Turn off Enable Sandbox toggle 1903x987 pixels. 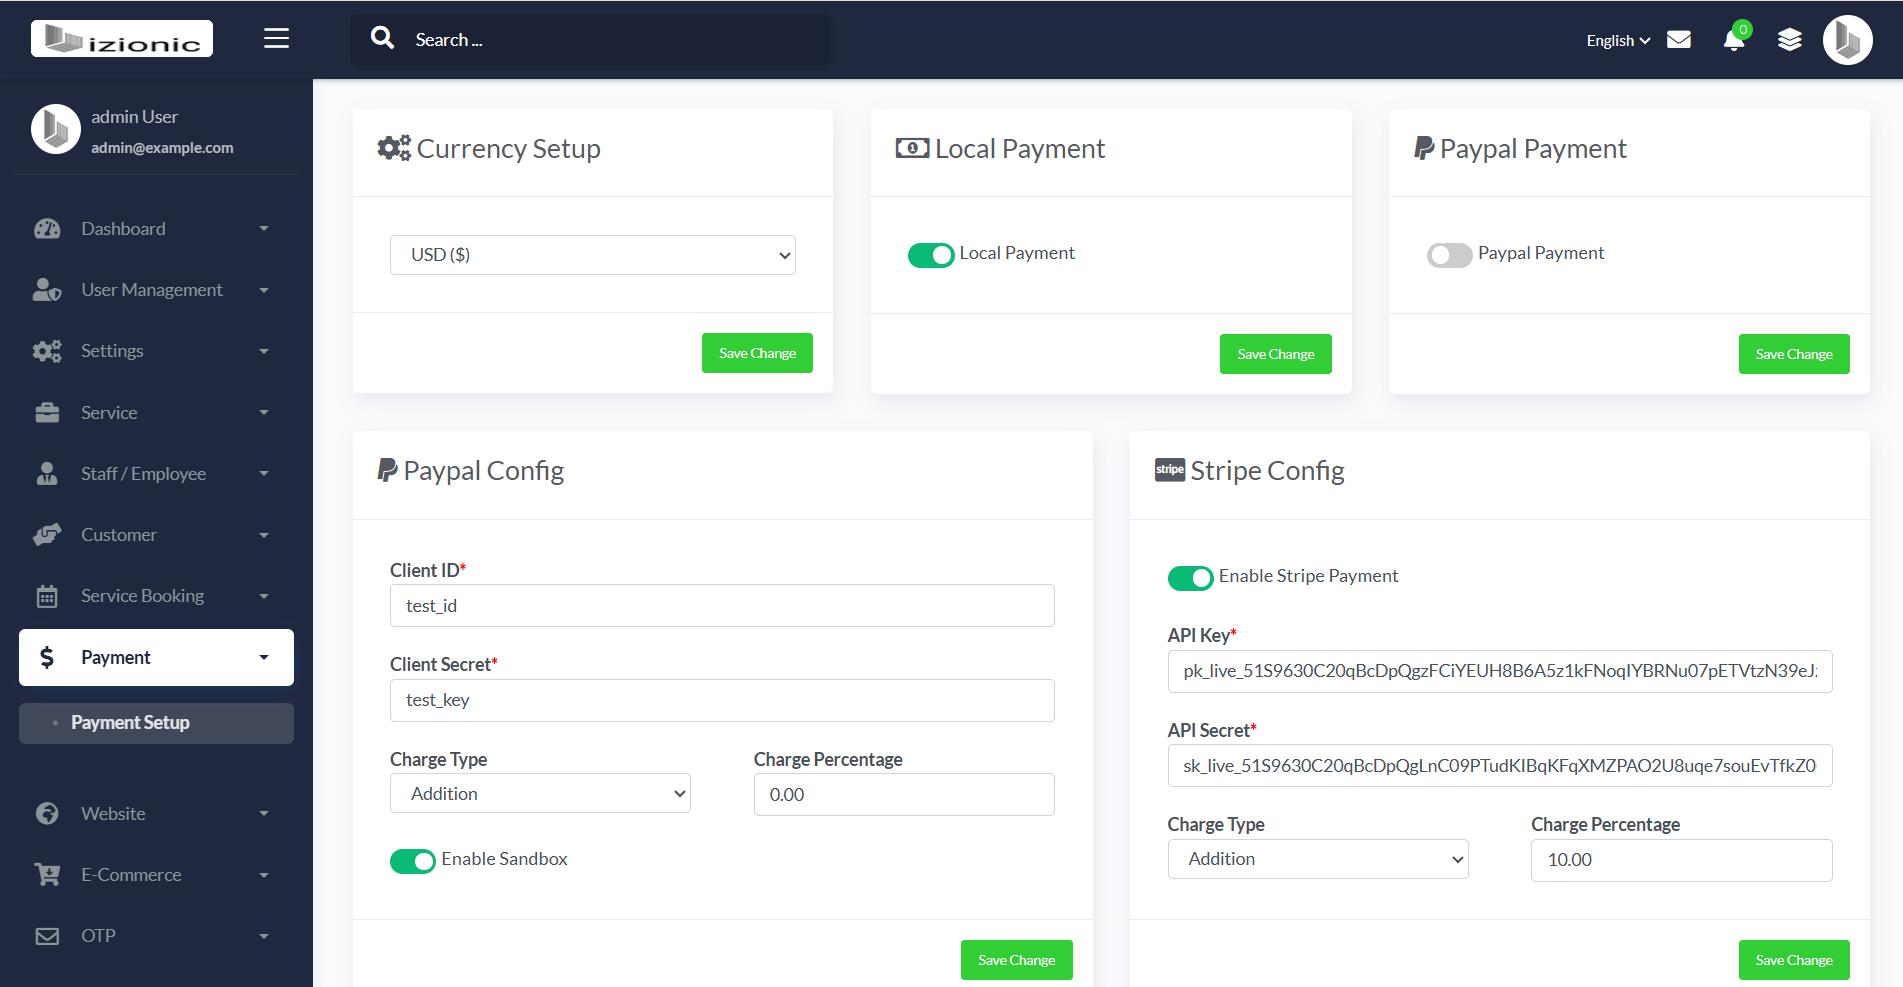pyautogui.click(x=413, y=860)
